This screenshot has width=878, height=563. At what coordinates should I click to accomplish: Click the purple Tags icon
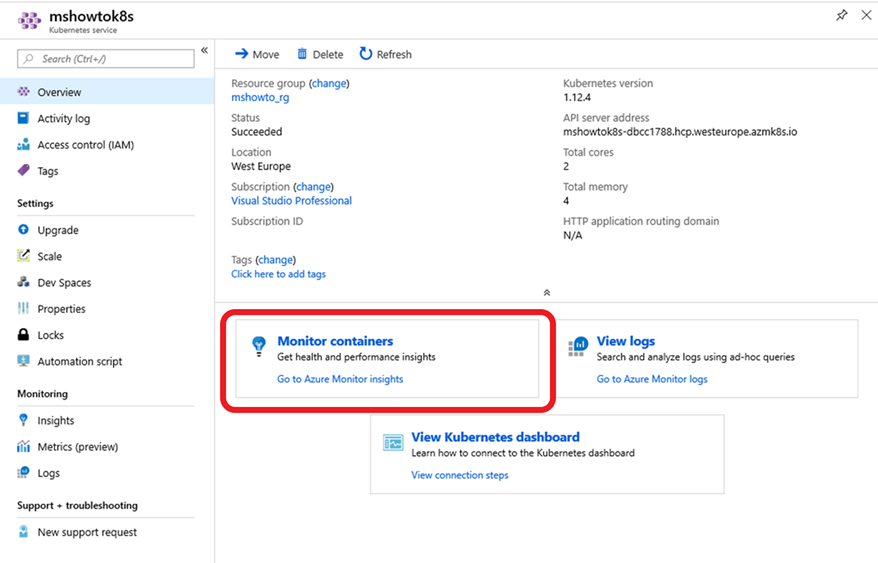24,170
